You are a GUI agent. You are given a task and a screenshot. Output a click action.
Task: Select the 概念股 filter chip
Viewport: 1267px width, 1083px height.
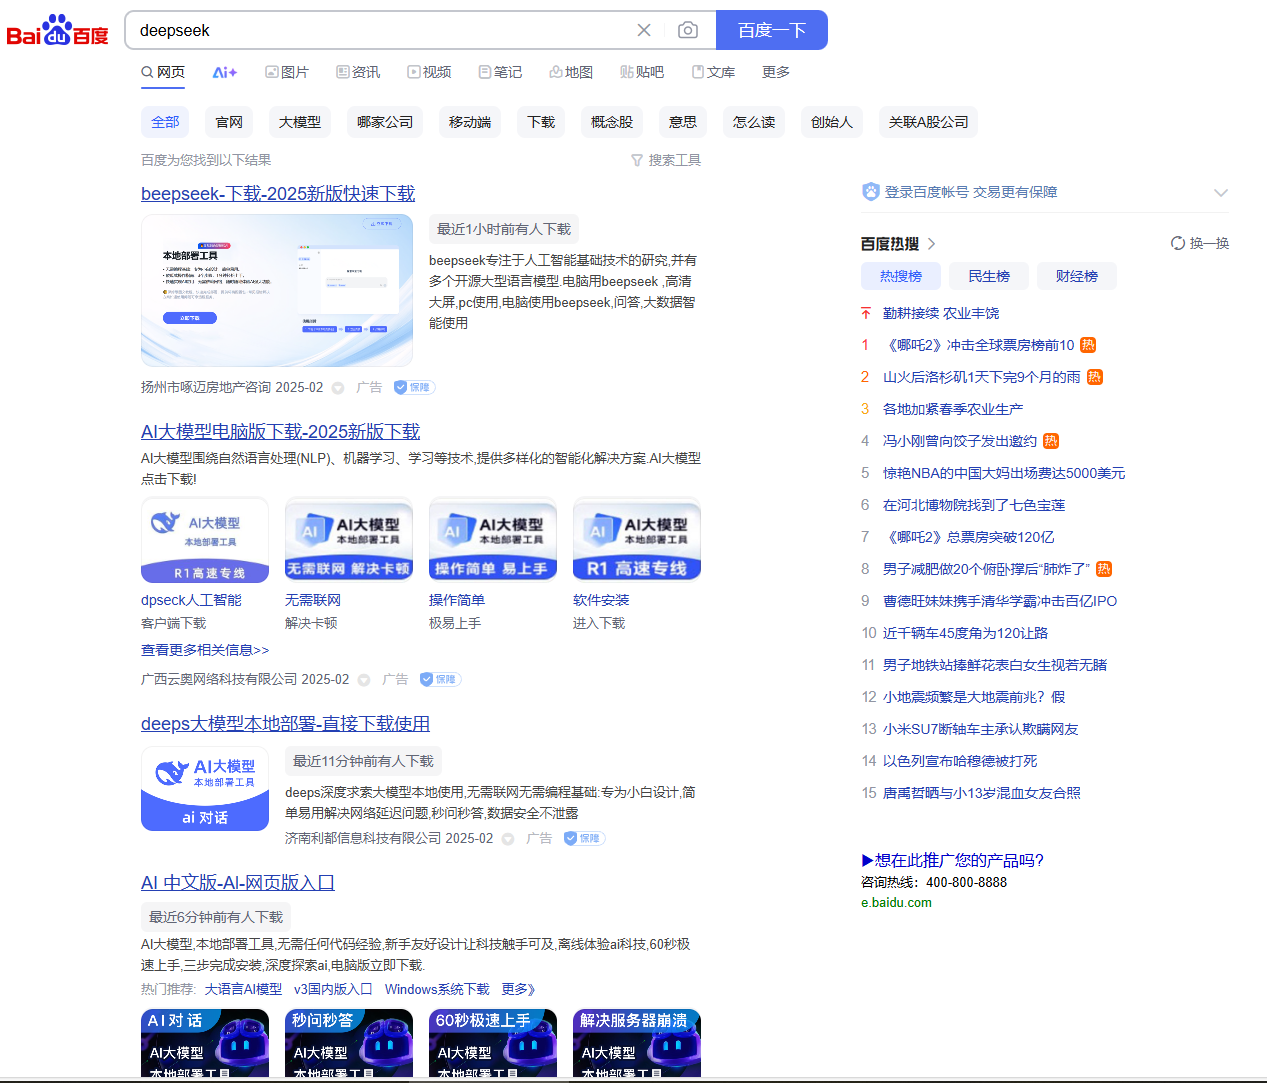(x=612, y=122)
